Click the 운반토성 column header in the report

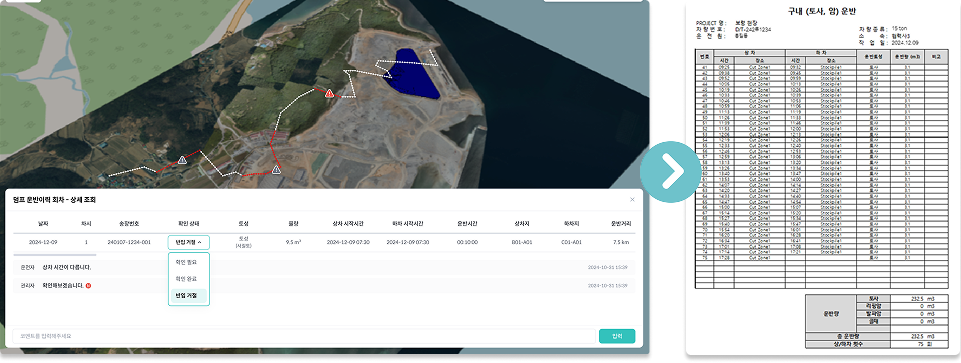click(x=872, y=56)
